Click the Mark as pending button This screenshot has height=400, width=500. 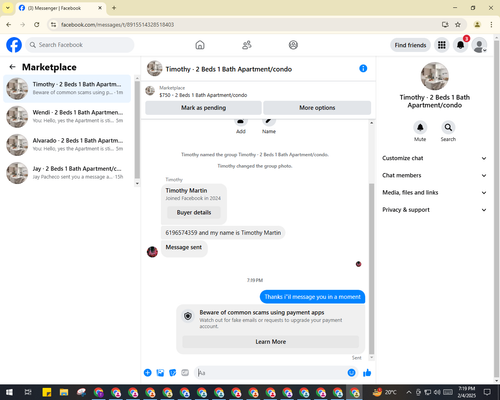click(203, 108)
